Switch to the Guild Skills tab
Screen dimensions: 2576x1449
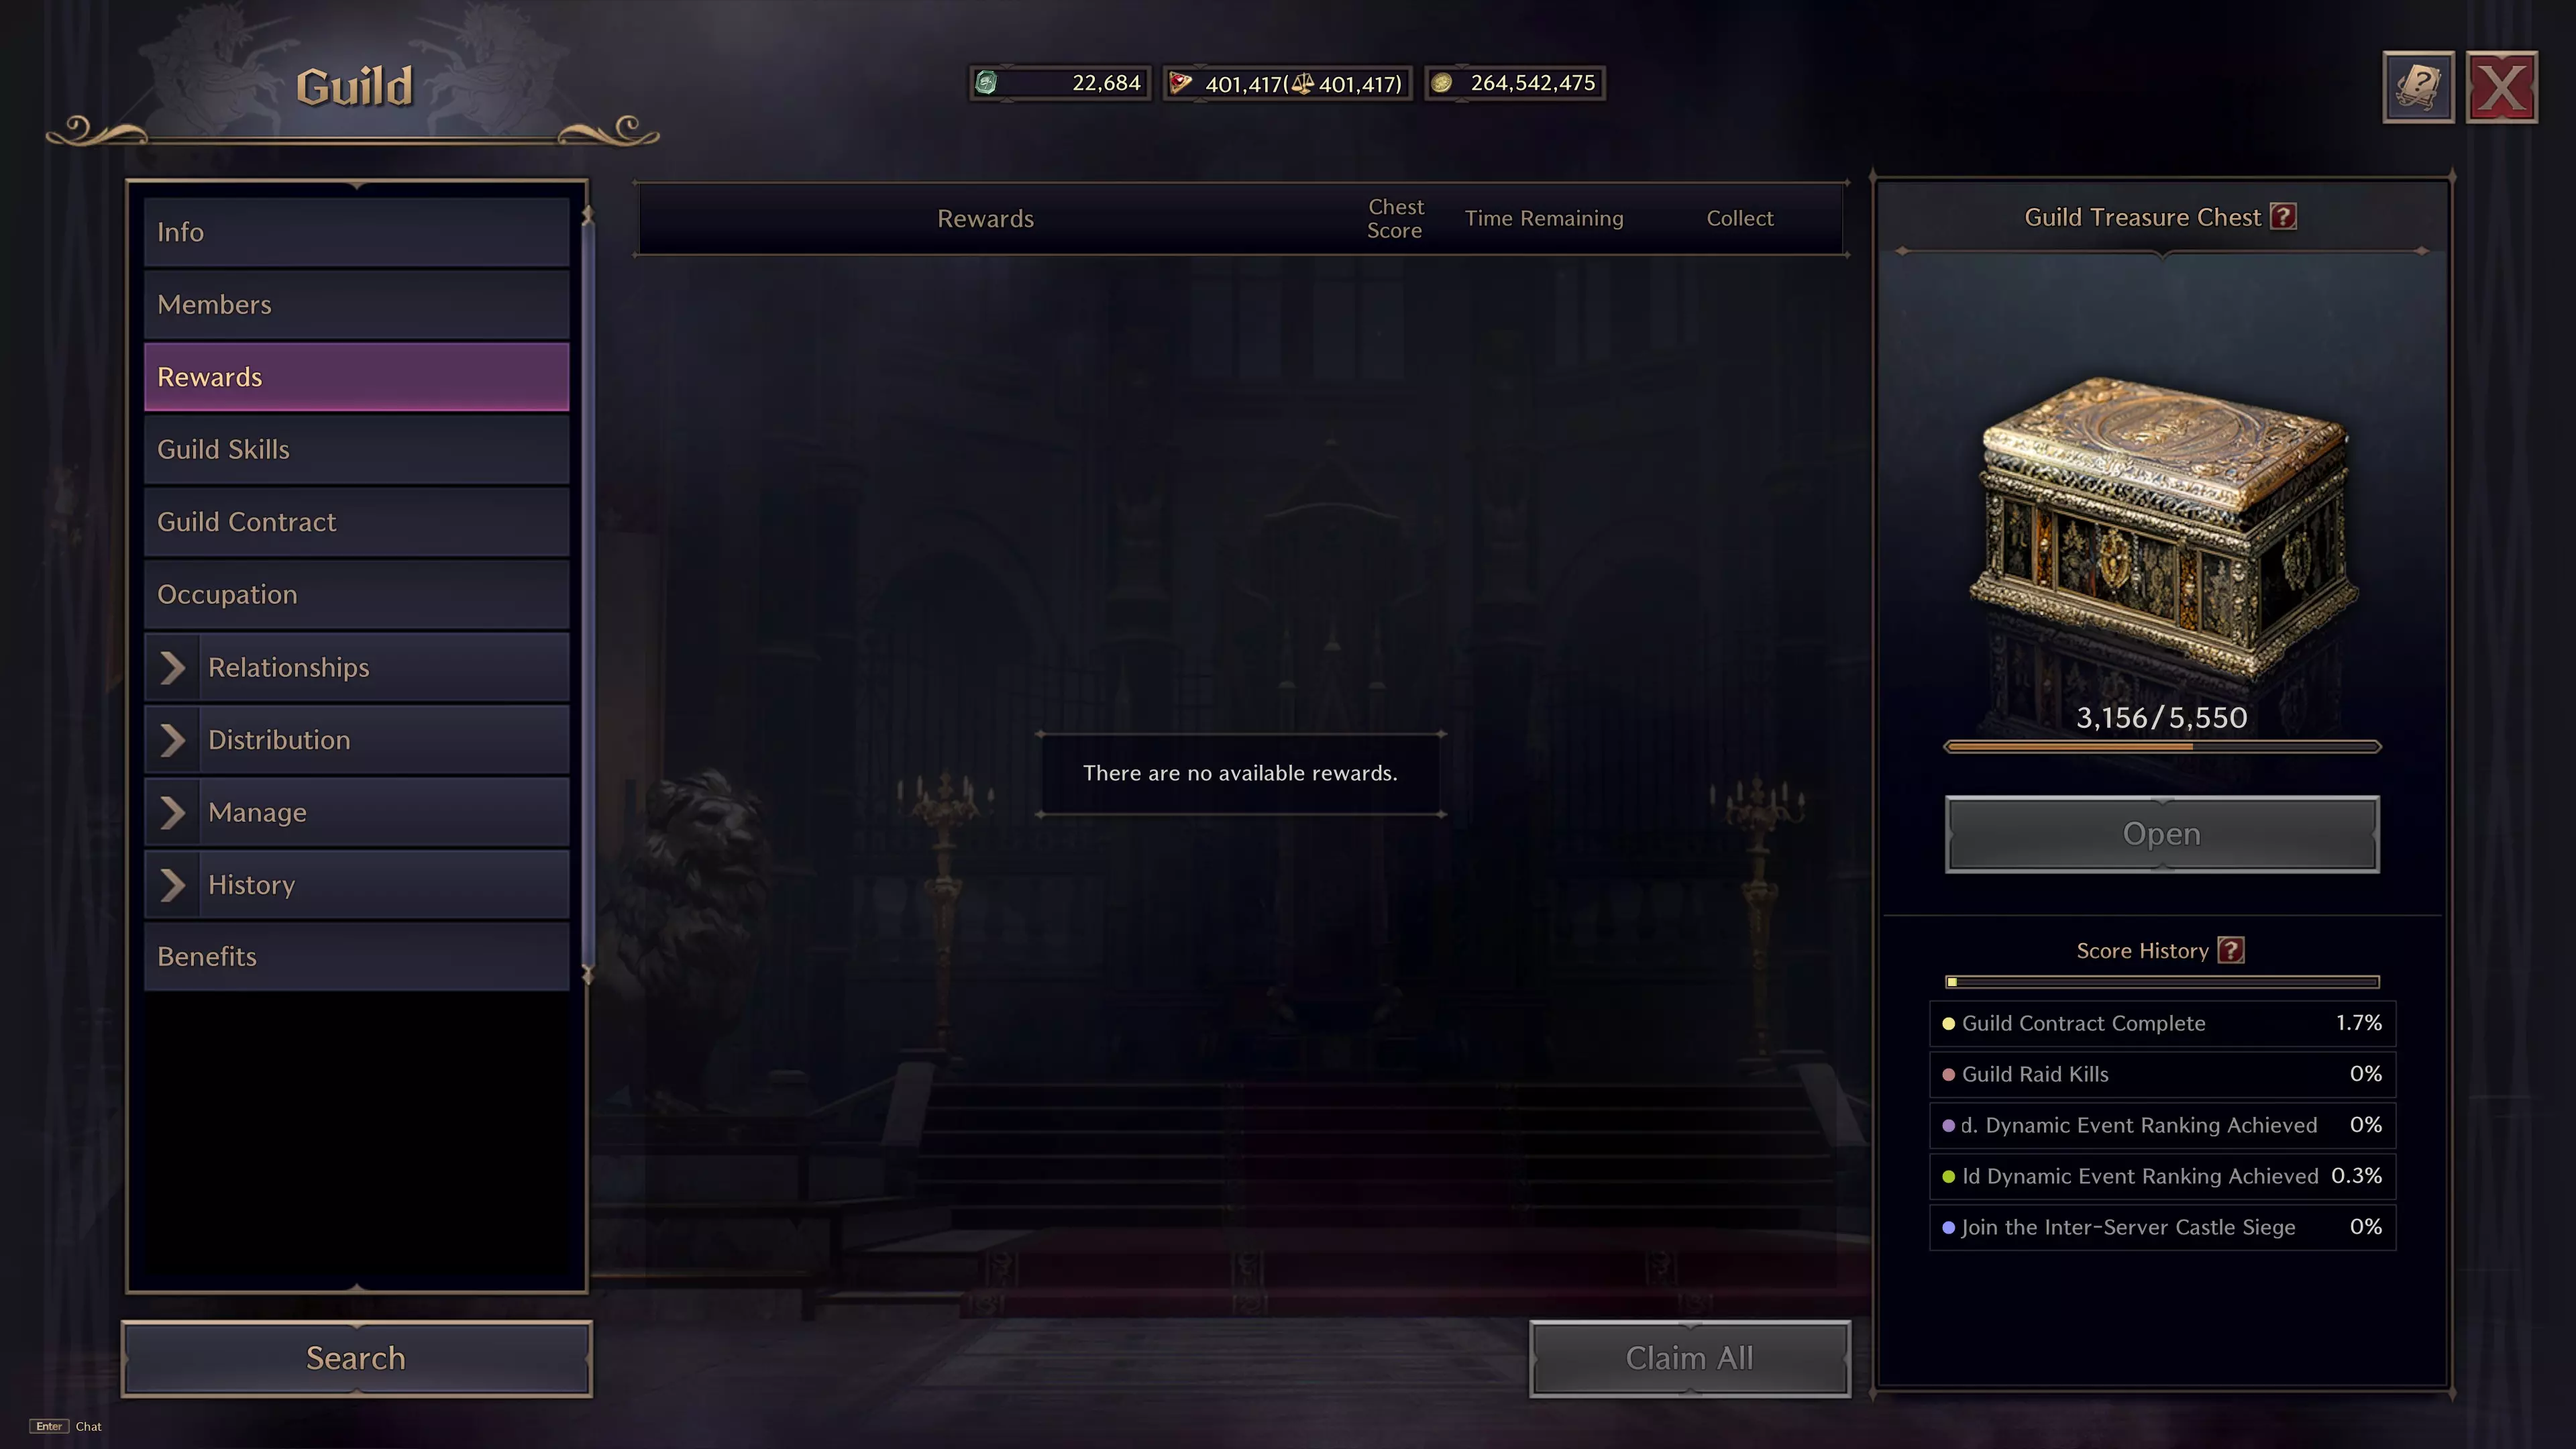(357, 450)
